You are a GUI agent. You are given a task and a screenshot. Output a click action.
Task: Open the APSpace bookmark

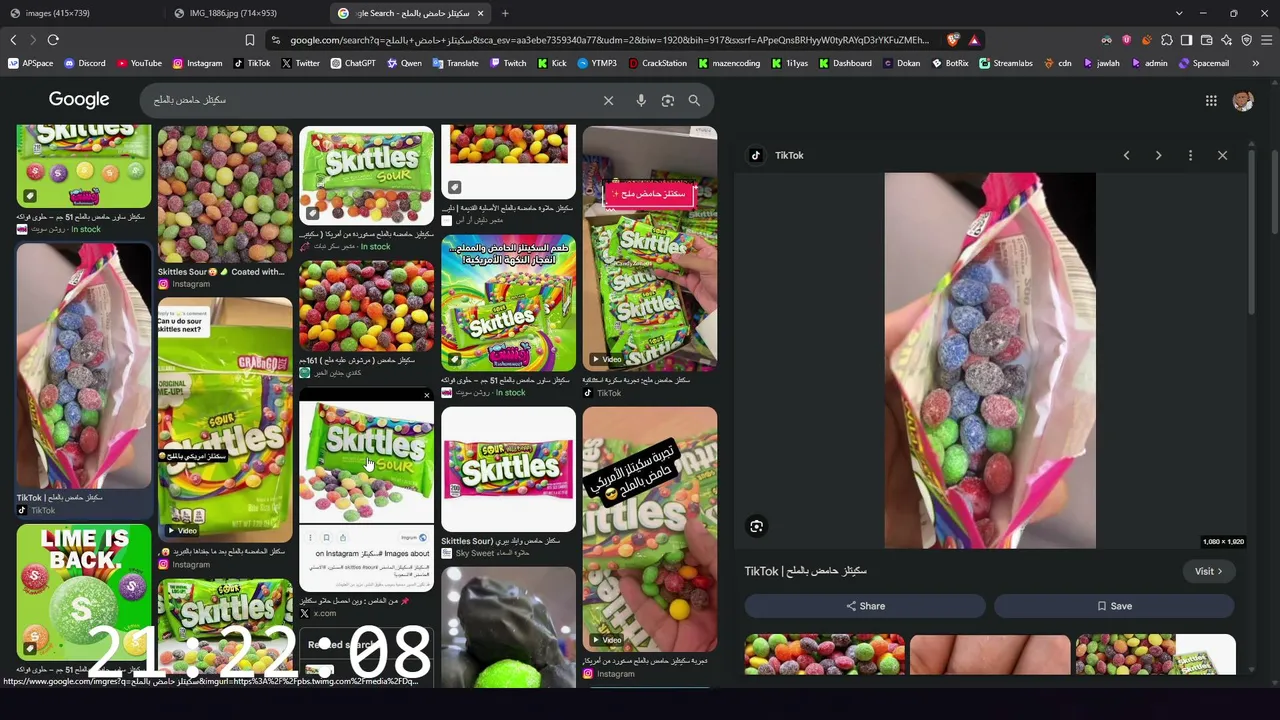point(31,63)
